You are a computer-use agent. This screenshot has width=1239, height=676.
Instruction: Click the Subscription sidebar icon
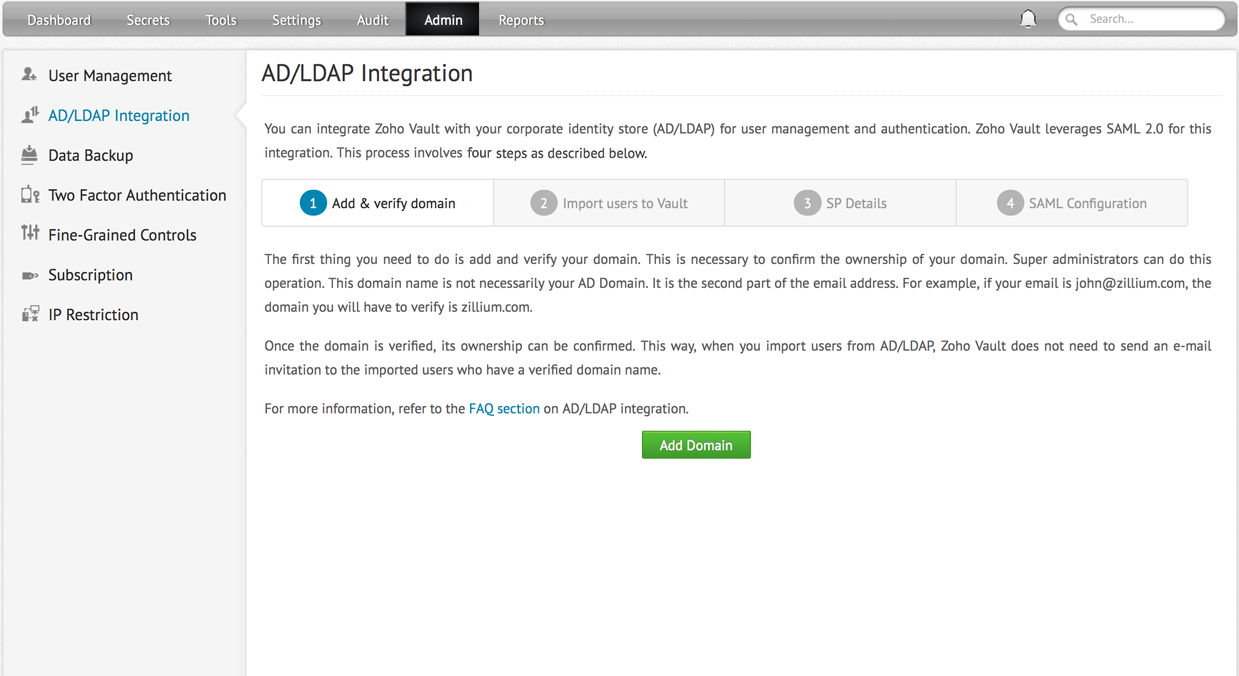point(30,275)
